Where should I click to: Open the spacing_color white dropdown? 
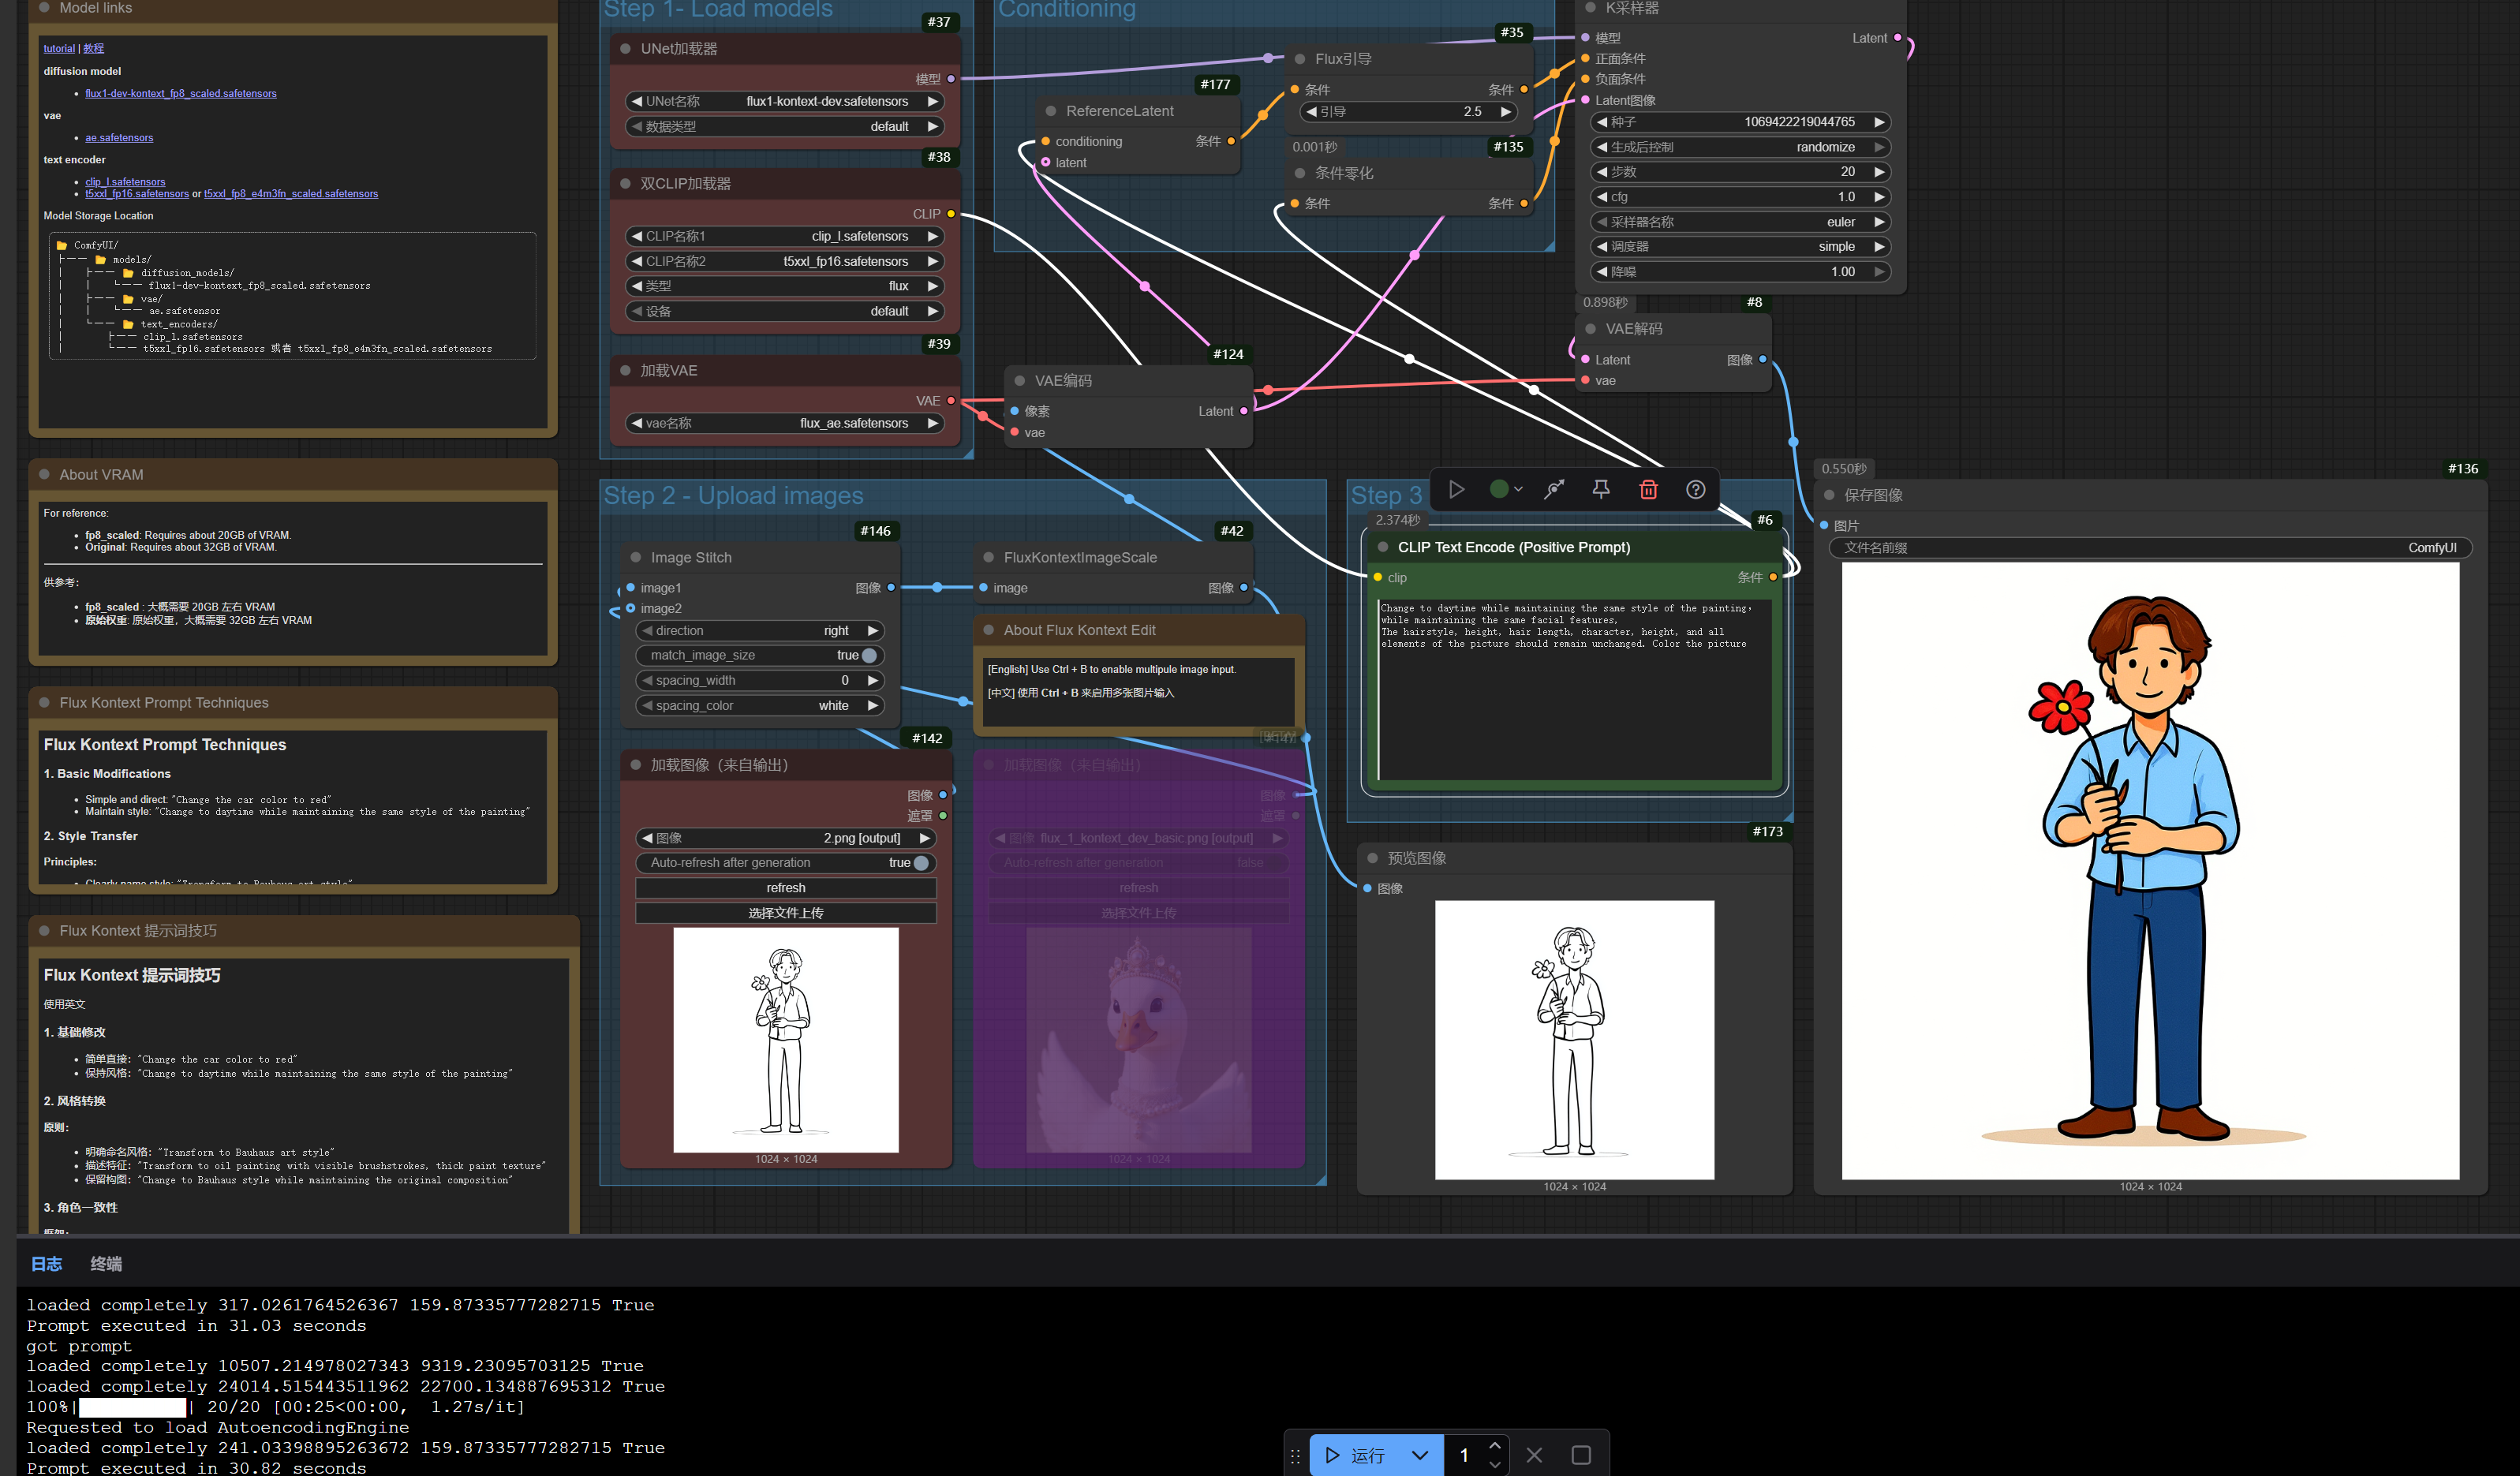(760, 705)
